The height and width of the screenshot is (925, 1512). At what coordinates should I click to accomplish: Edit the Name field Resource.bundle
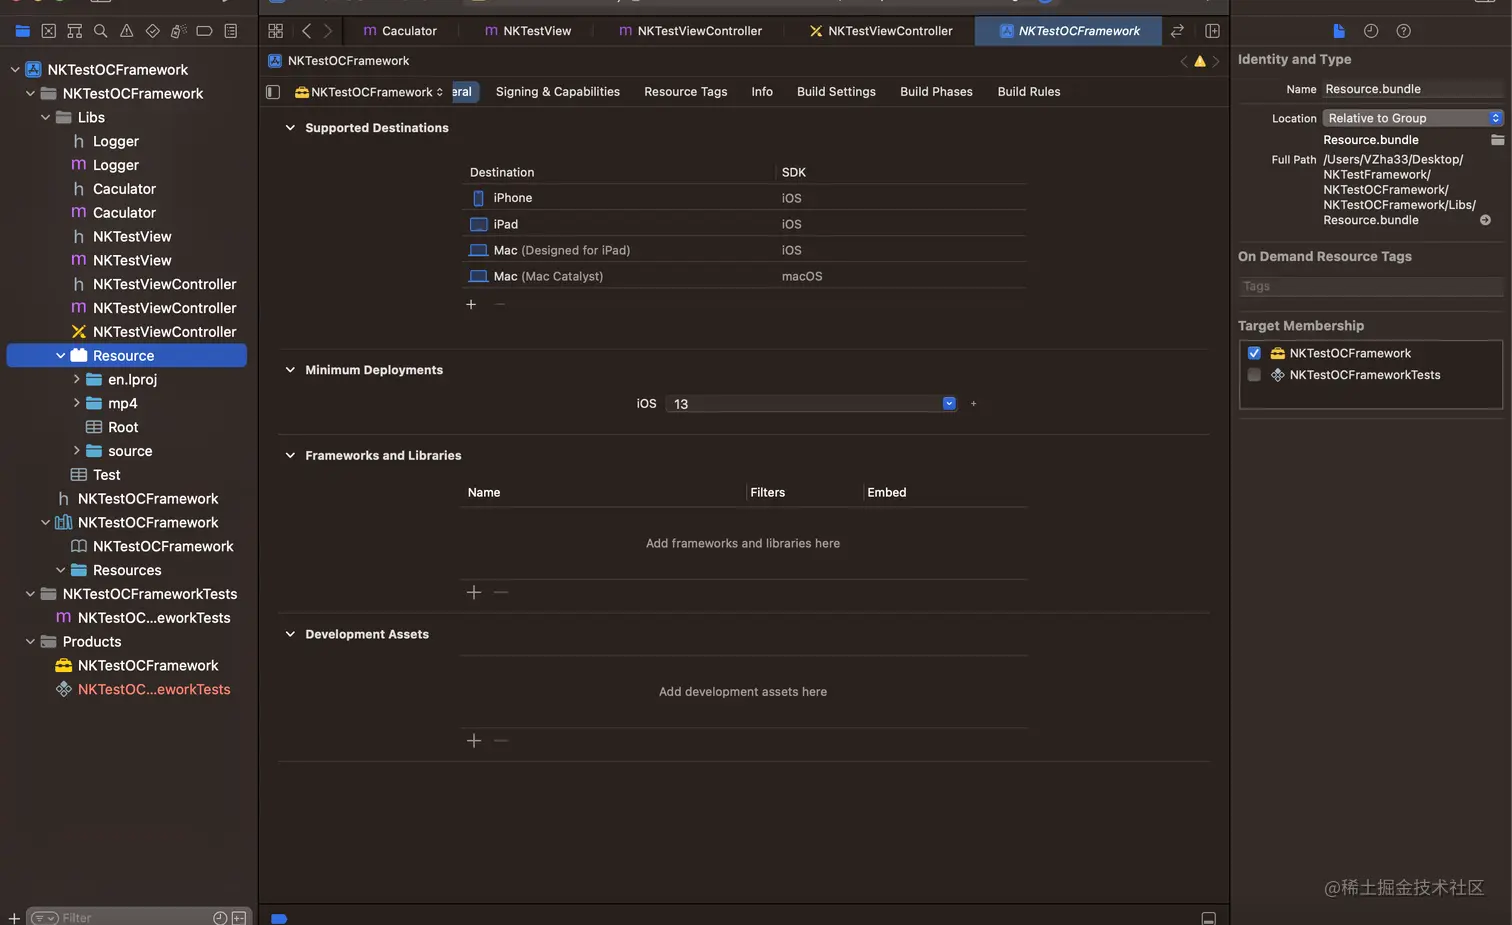1413,89
